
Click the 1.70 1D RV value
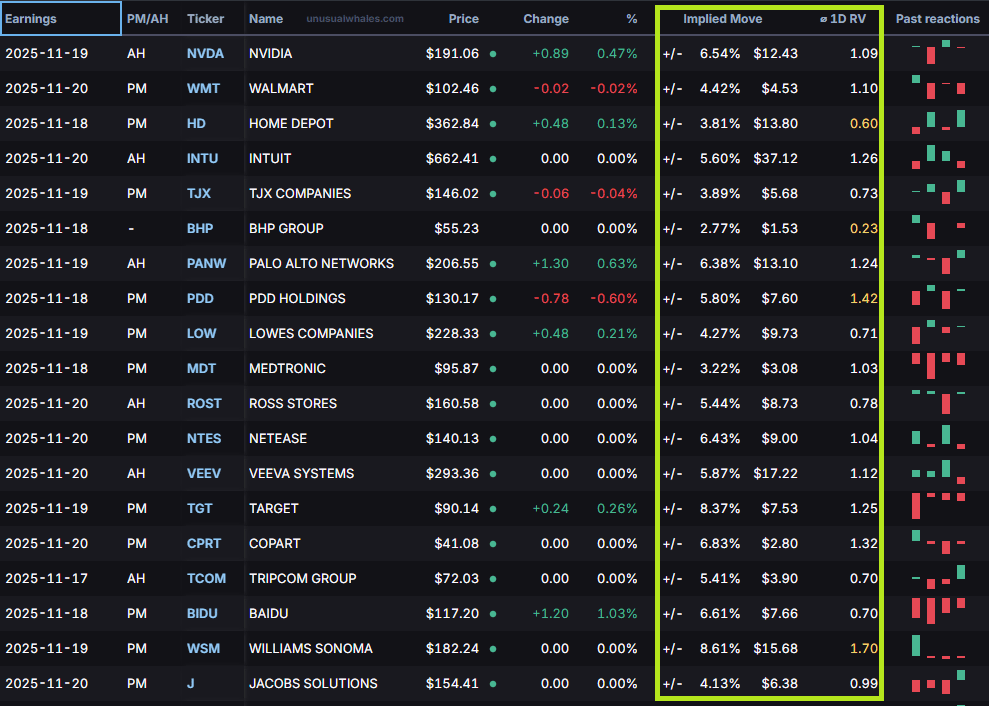coord(863,649)
